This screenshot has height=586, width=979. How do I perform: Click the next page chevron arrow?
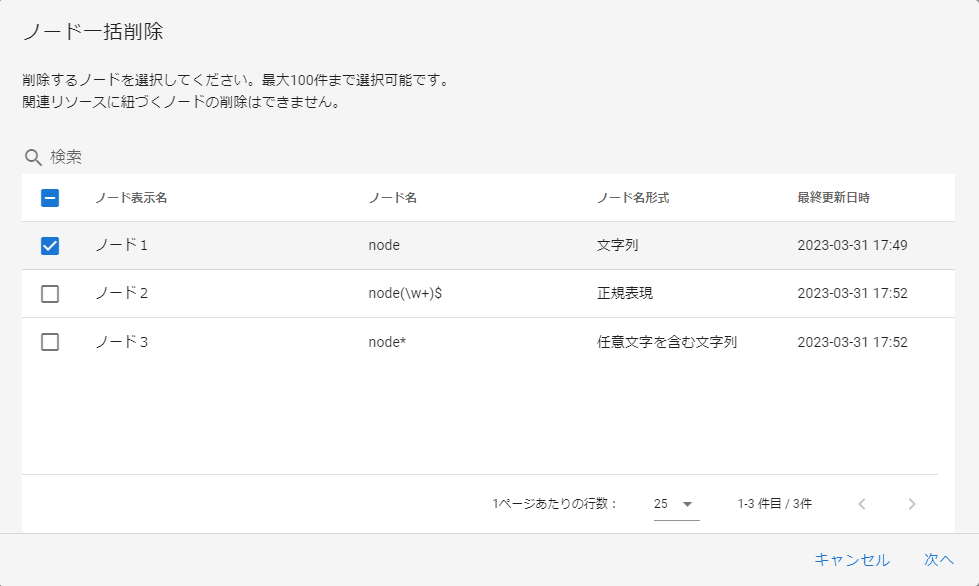911,504
